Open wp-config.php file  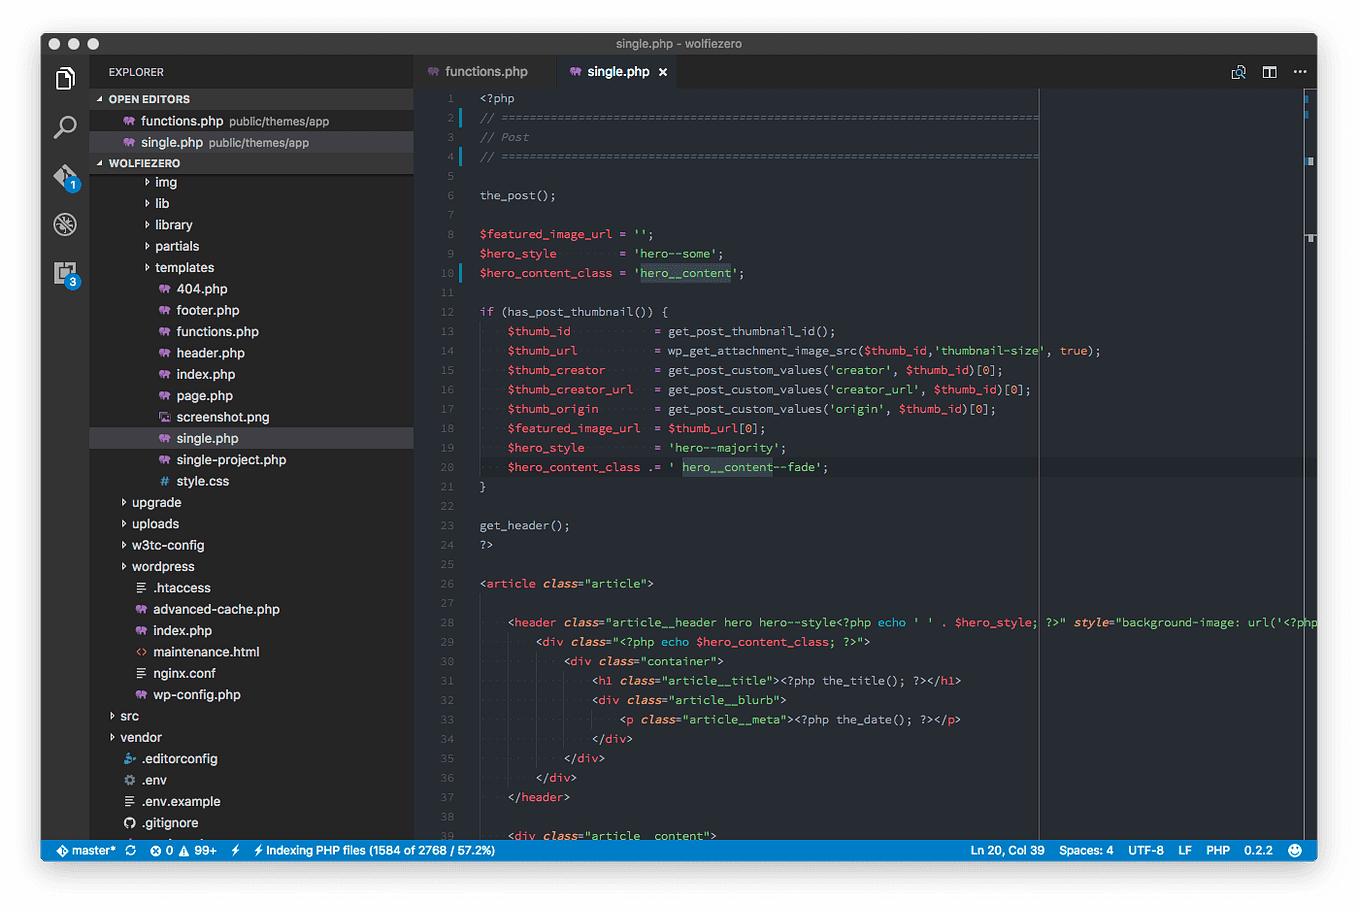coord(252,695)
